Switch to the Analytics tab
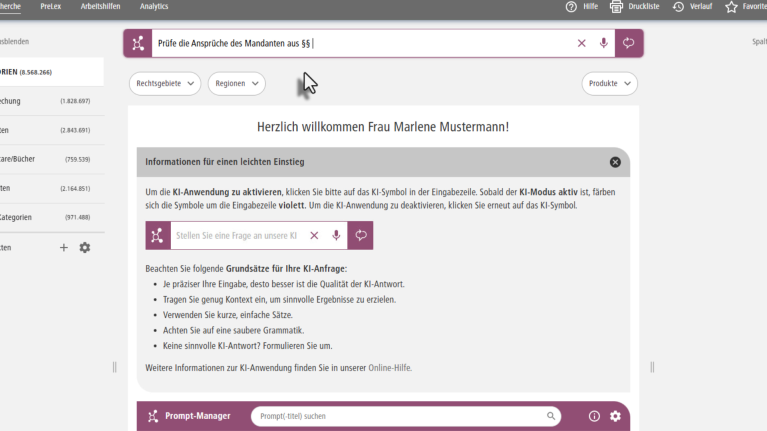 [154, 6]
